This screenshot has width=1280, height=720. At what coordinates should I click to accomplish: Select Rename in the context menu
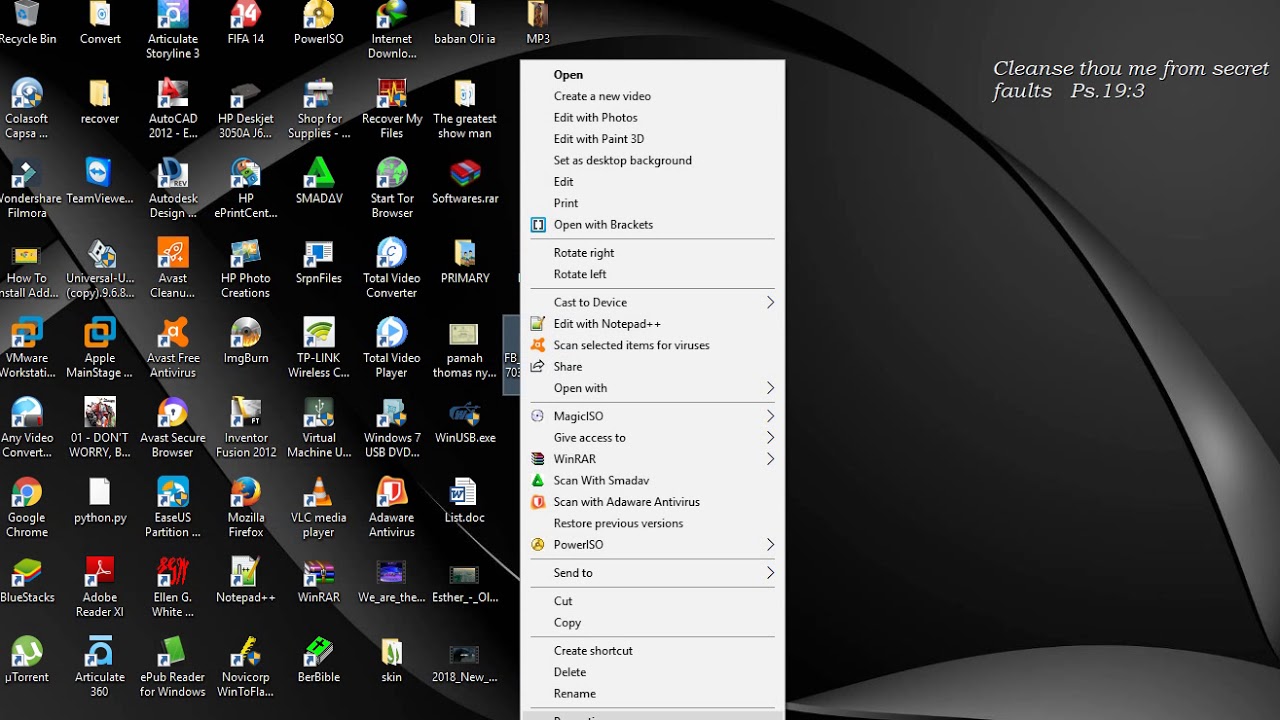click(x=574, y=693)
